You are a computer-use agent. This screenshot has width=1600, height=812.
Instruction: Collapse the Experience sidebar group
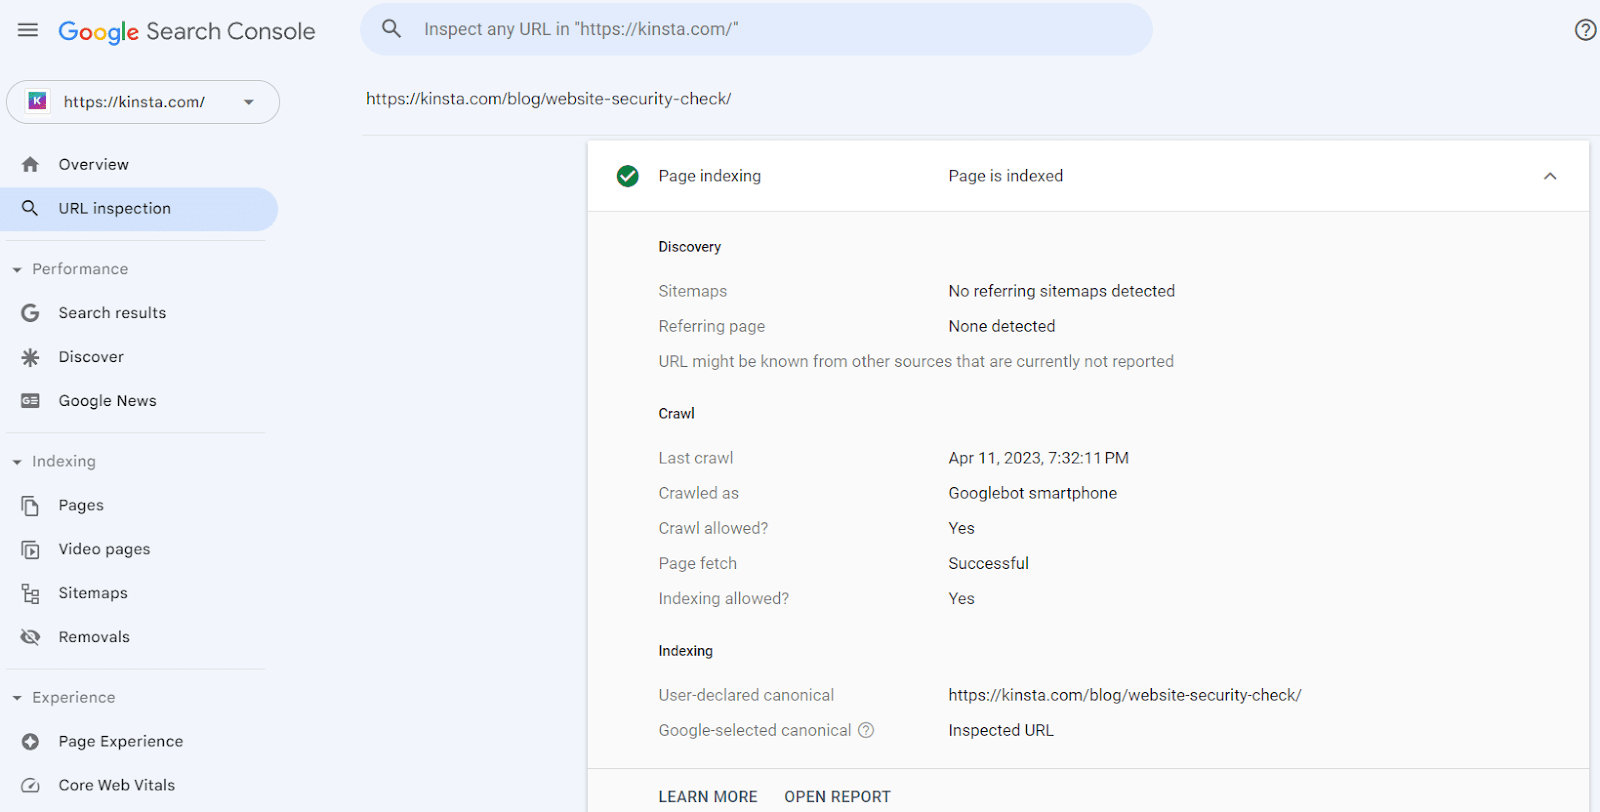pos(17,698)
